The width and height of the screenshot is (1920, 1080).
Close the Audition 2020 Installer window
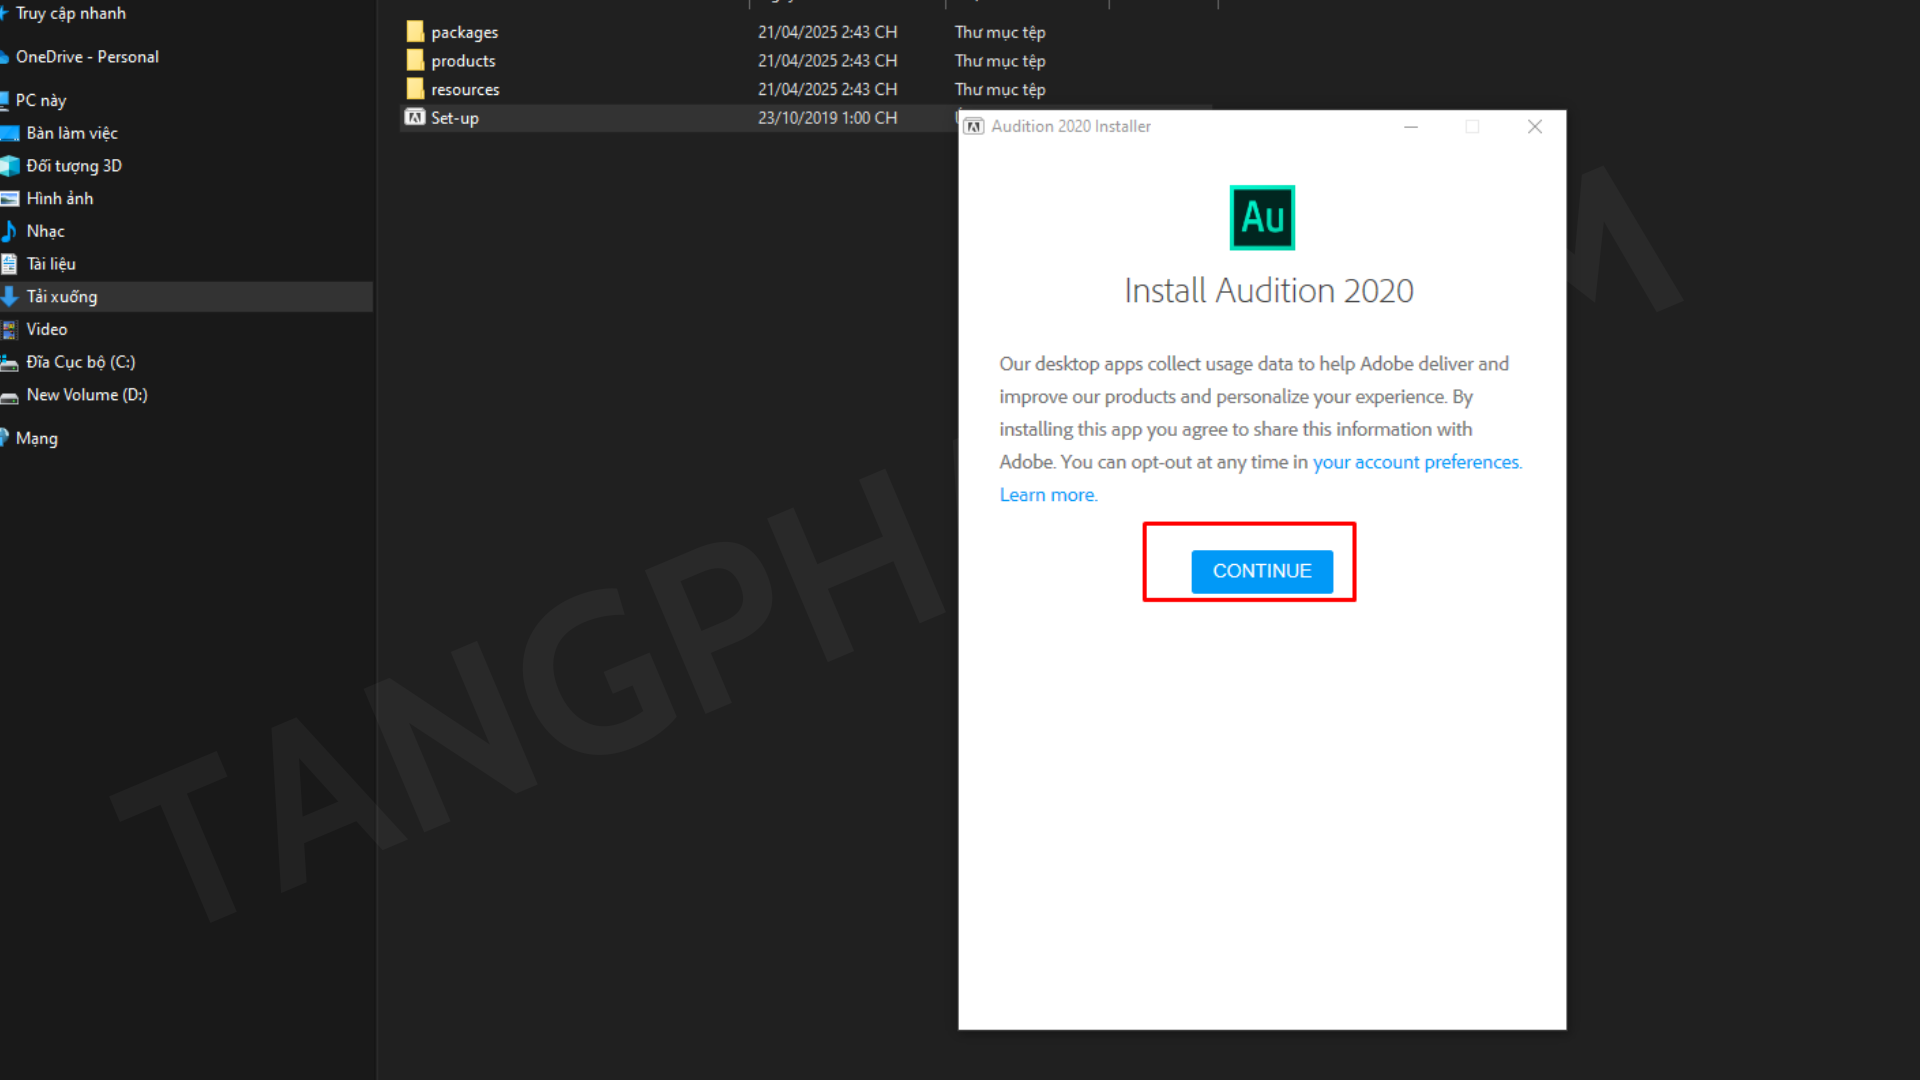click(x=1534, y=127)
